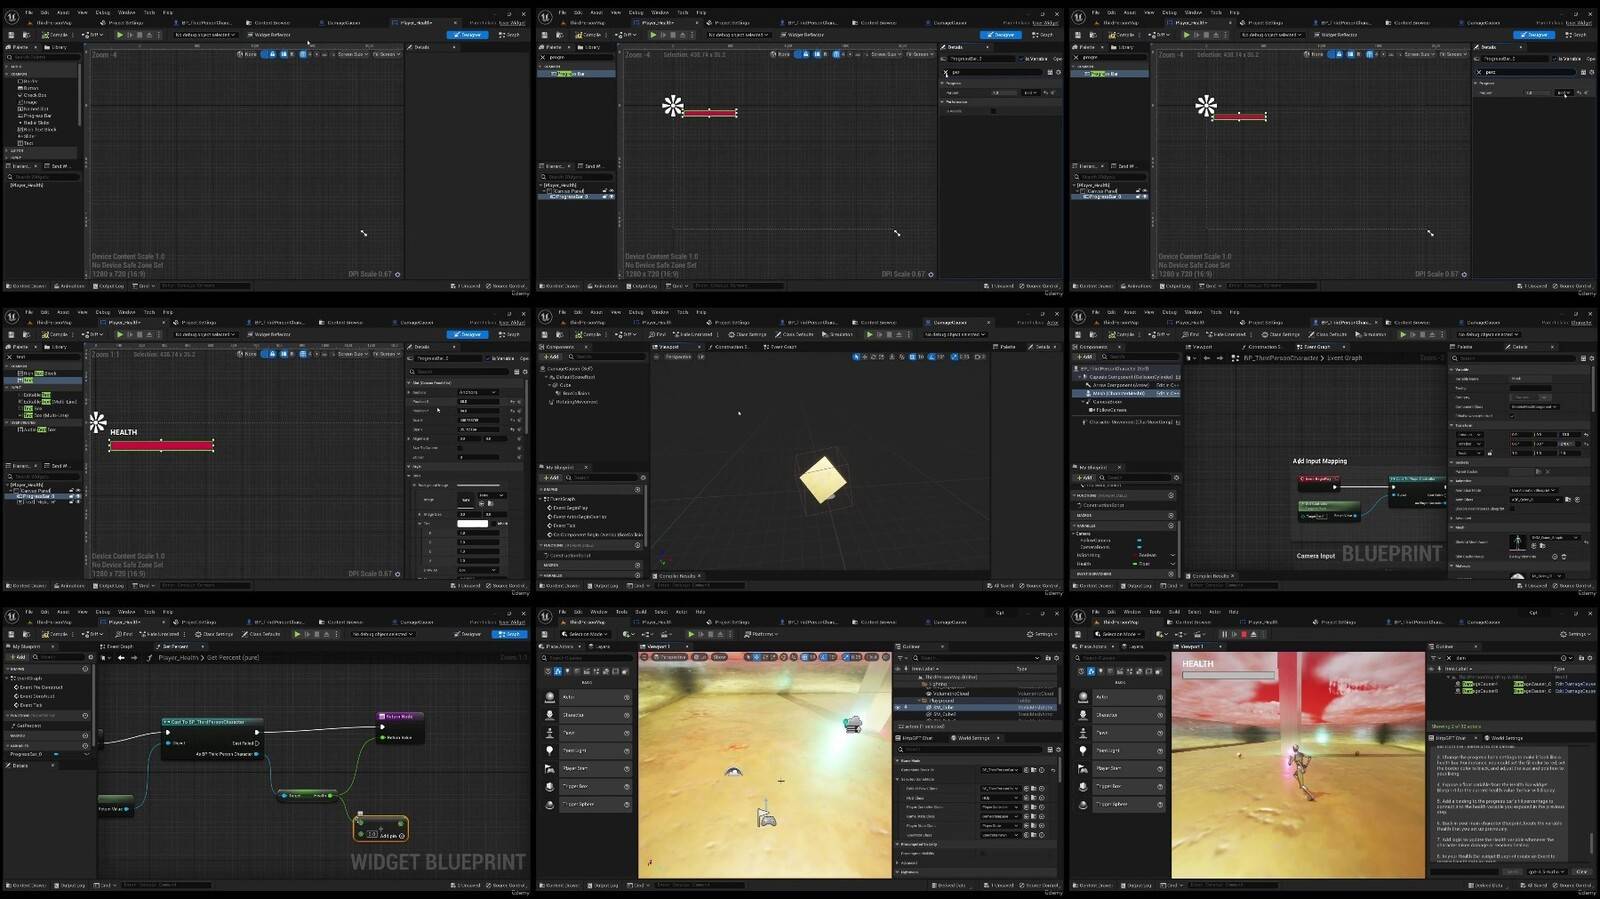Open the debug object dropdown in top-left frame
This screenshot has width=1600, height=899.
pyautogui.click(x=206, y=35)
